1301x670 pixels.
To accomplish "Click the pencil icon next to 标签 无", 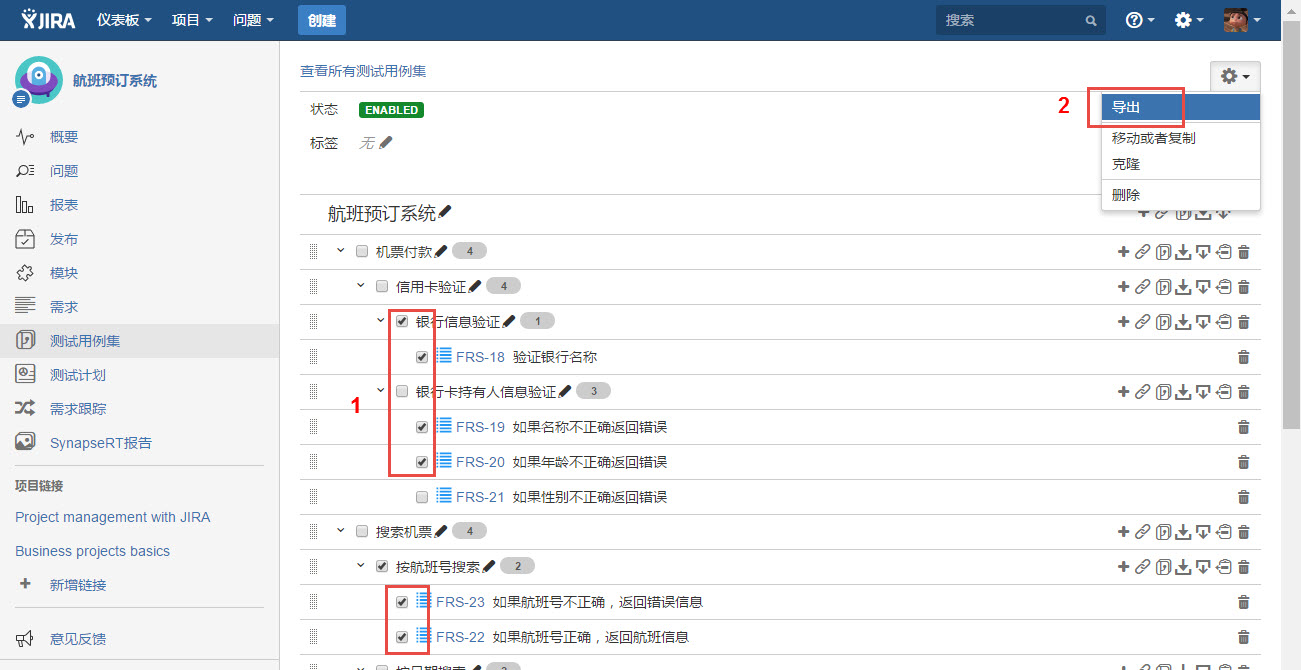I will point(386,143).
